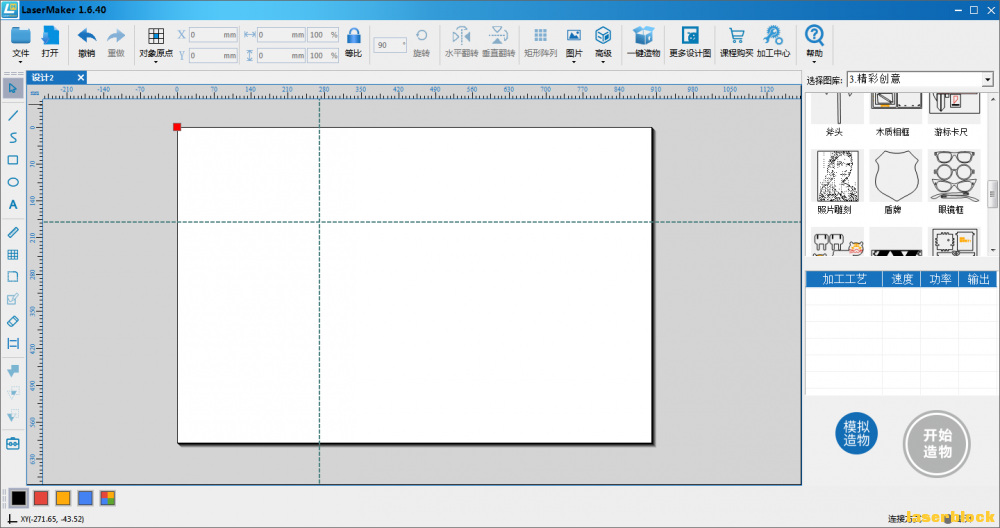Image resolution: width=1000 pixels, height=528 pixels.
Task: Select the straight line drawing tool
Action: click(13, 115)
